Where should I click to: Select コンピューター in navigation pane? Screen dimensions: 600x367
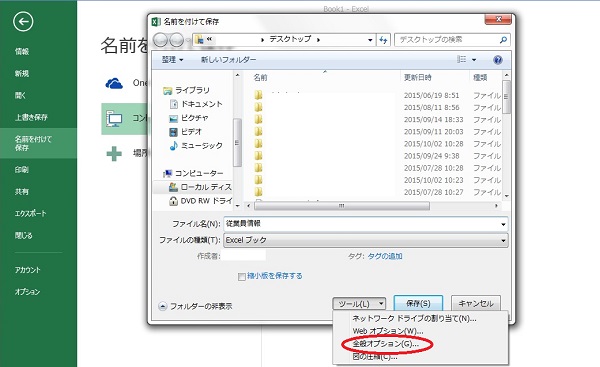(x=193, y=173)
